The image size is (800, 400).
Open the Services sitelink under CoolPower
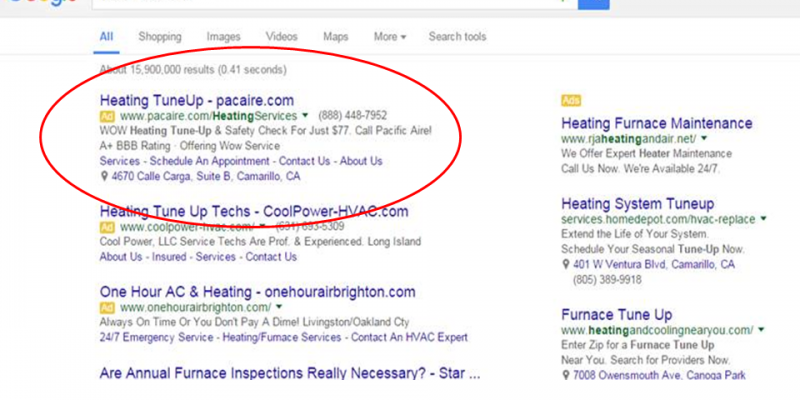216,257
